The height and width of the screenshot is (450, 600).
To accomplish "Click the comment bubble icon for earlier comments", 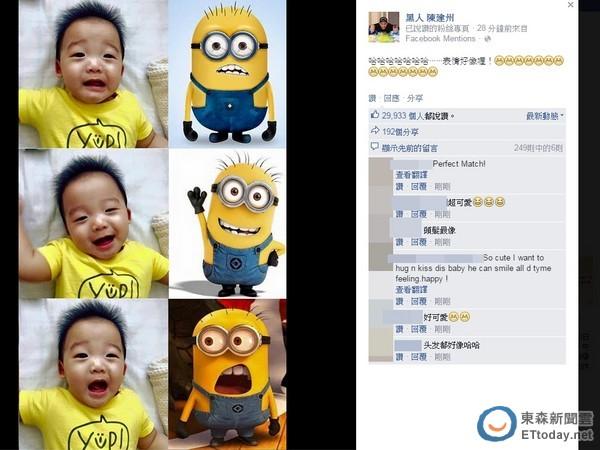I will [x=375, y=147].
